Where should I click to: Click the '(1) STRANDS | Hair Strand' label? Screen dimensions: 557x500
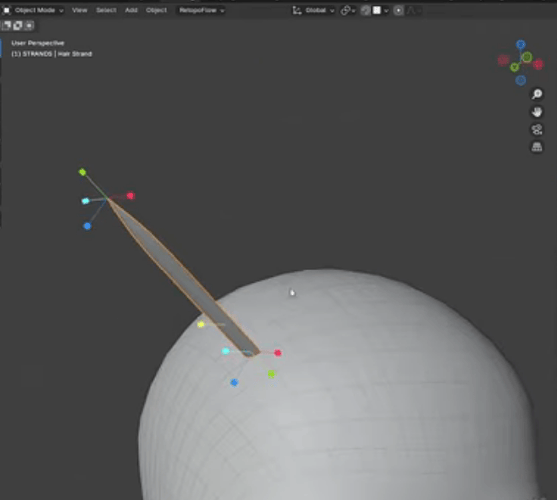pyautogui.click(x=52, y=54)
